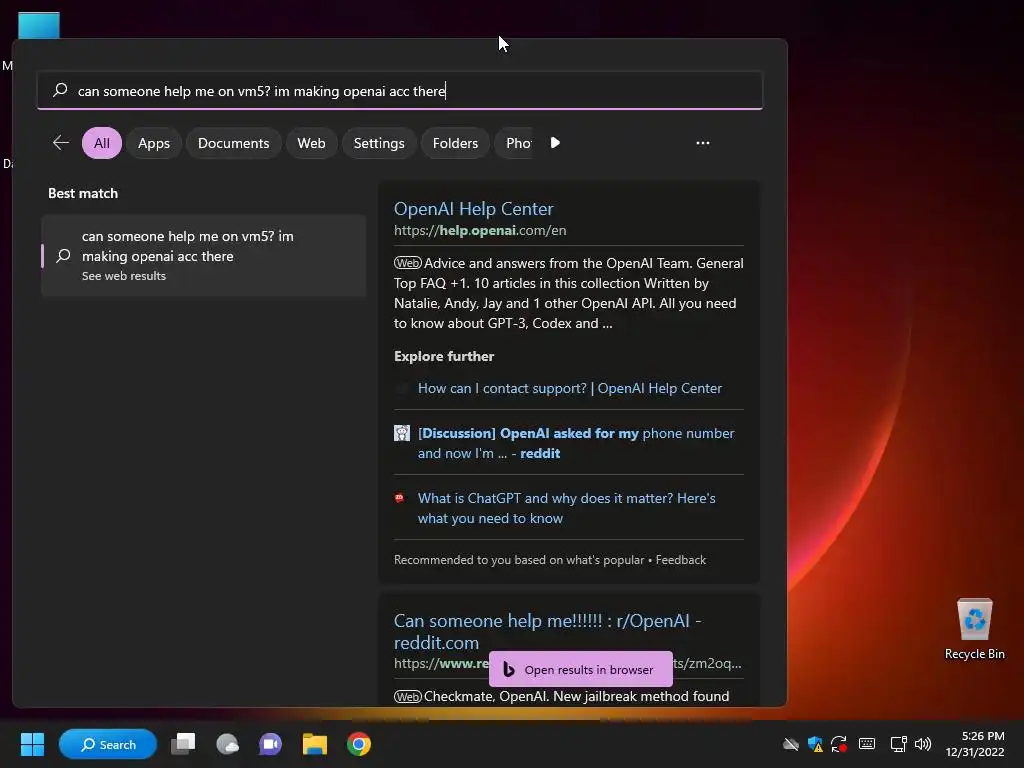Select the blue desktop icon at top-left
Screen dimensions: 1024x768
coord(39,25)
